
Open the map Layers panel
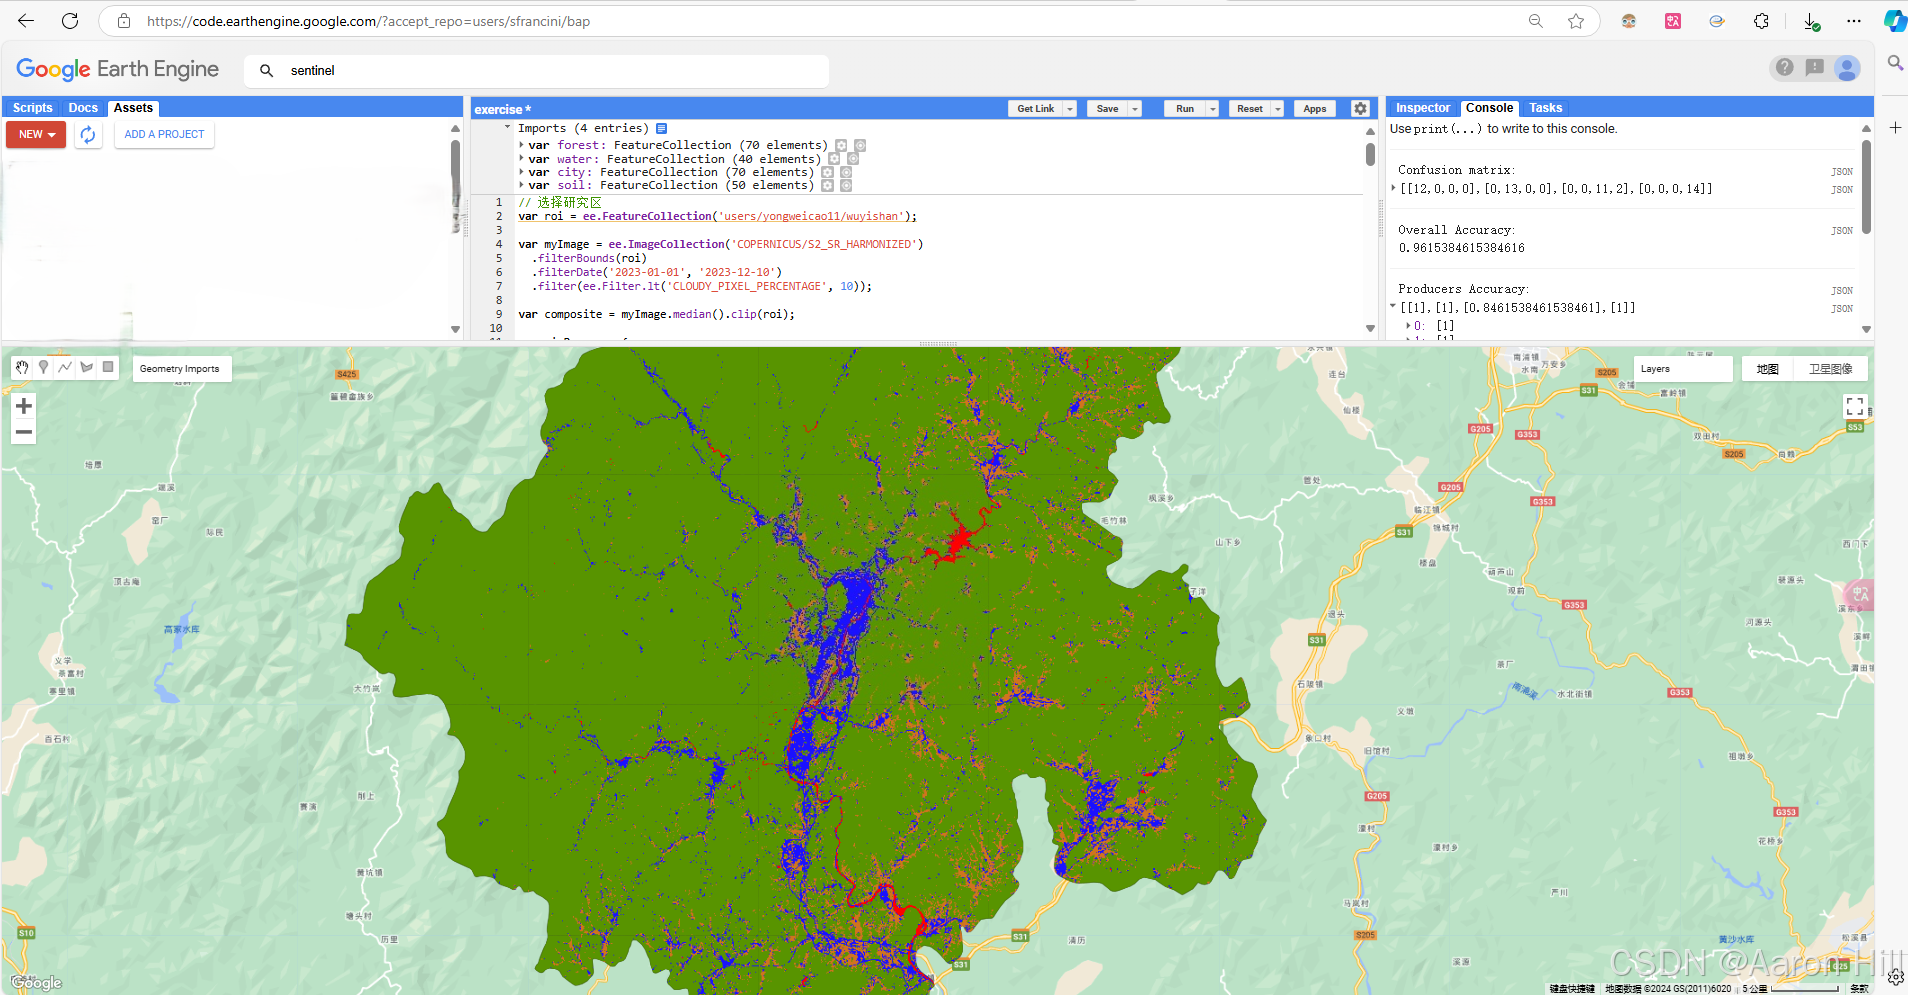[x=1683, y=369]
